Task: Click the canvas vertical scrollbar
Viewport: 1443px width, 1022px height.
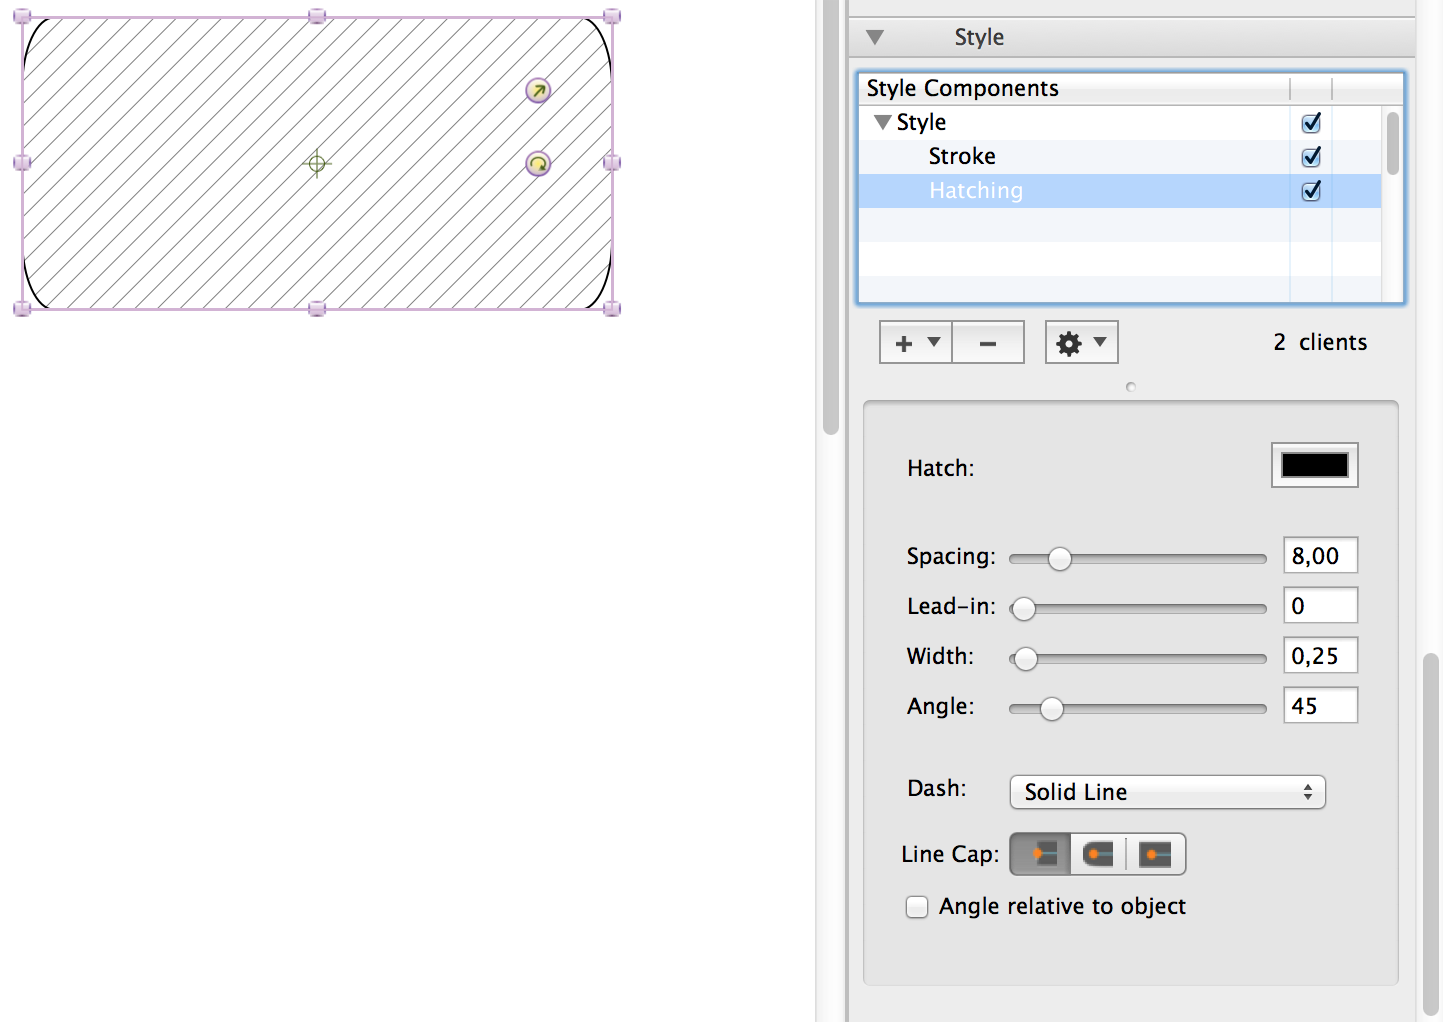Action: [831, 217]
